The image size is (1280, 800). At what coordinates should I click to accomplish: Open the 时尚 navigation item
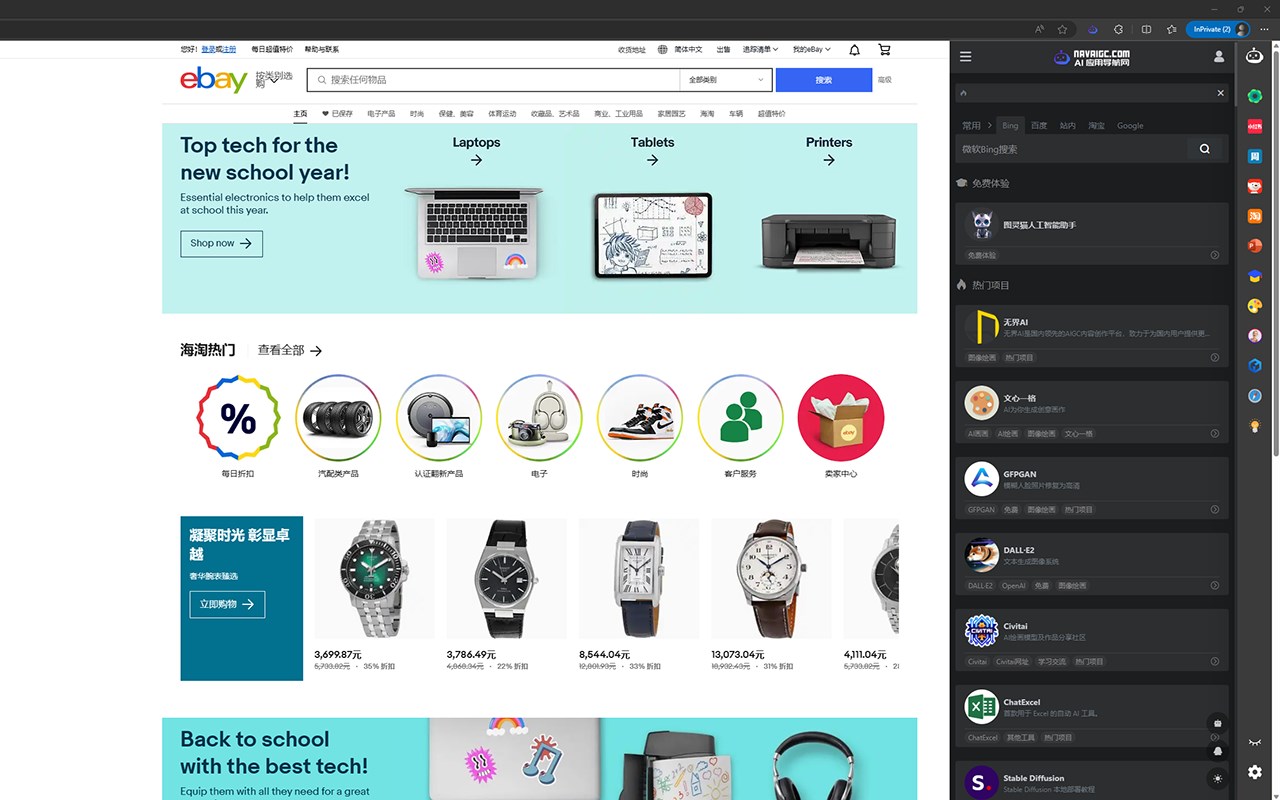(417, 114)
